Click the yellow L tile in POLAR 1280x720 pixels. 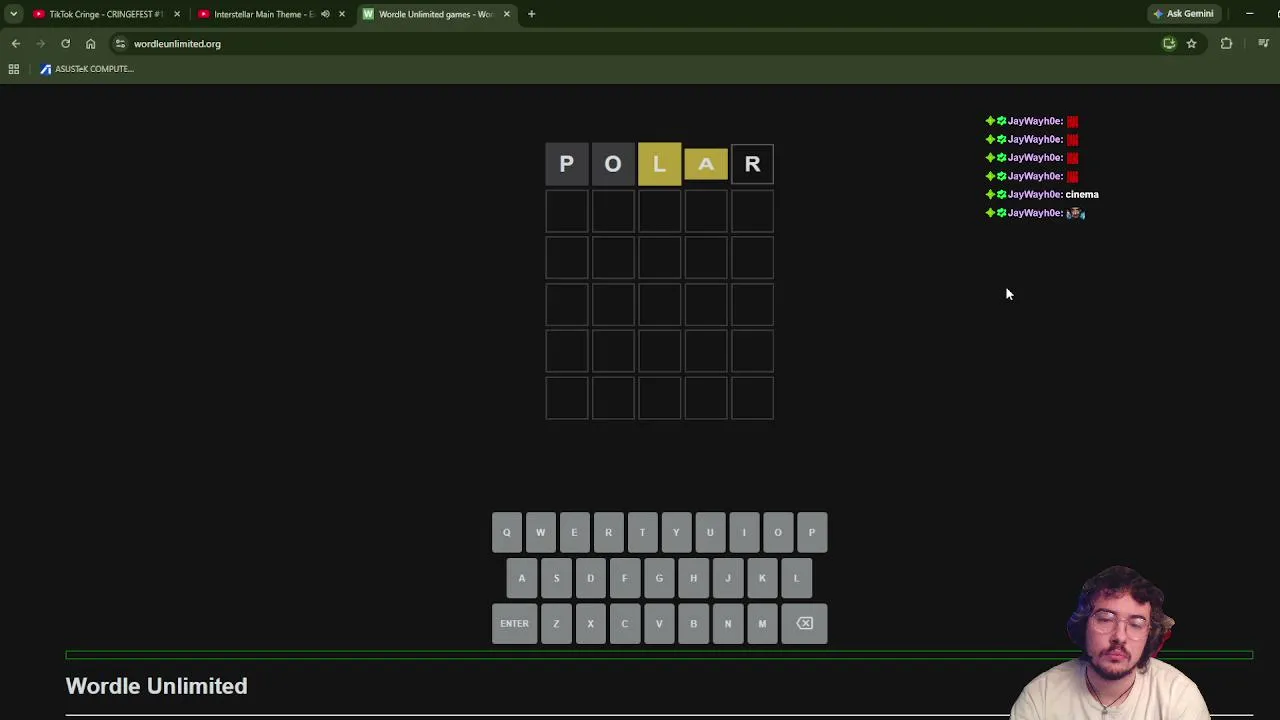coord(659,164)
